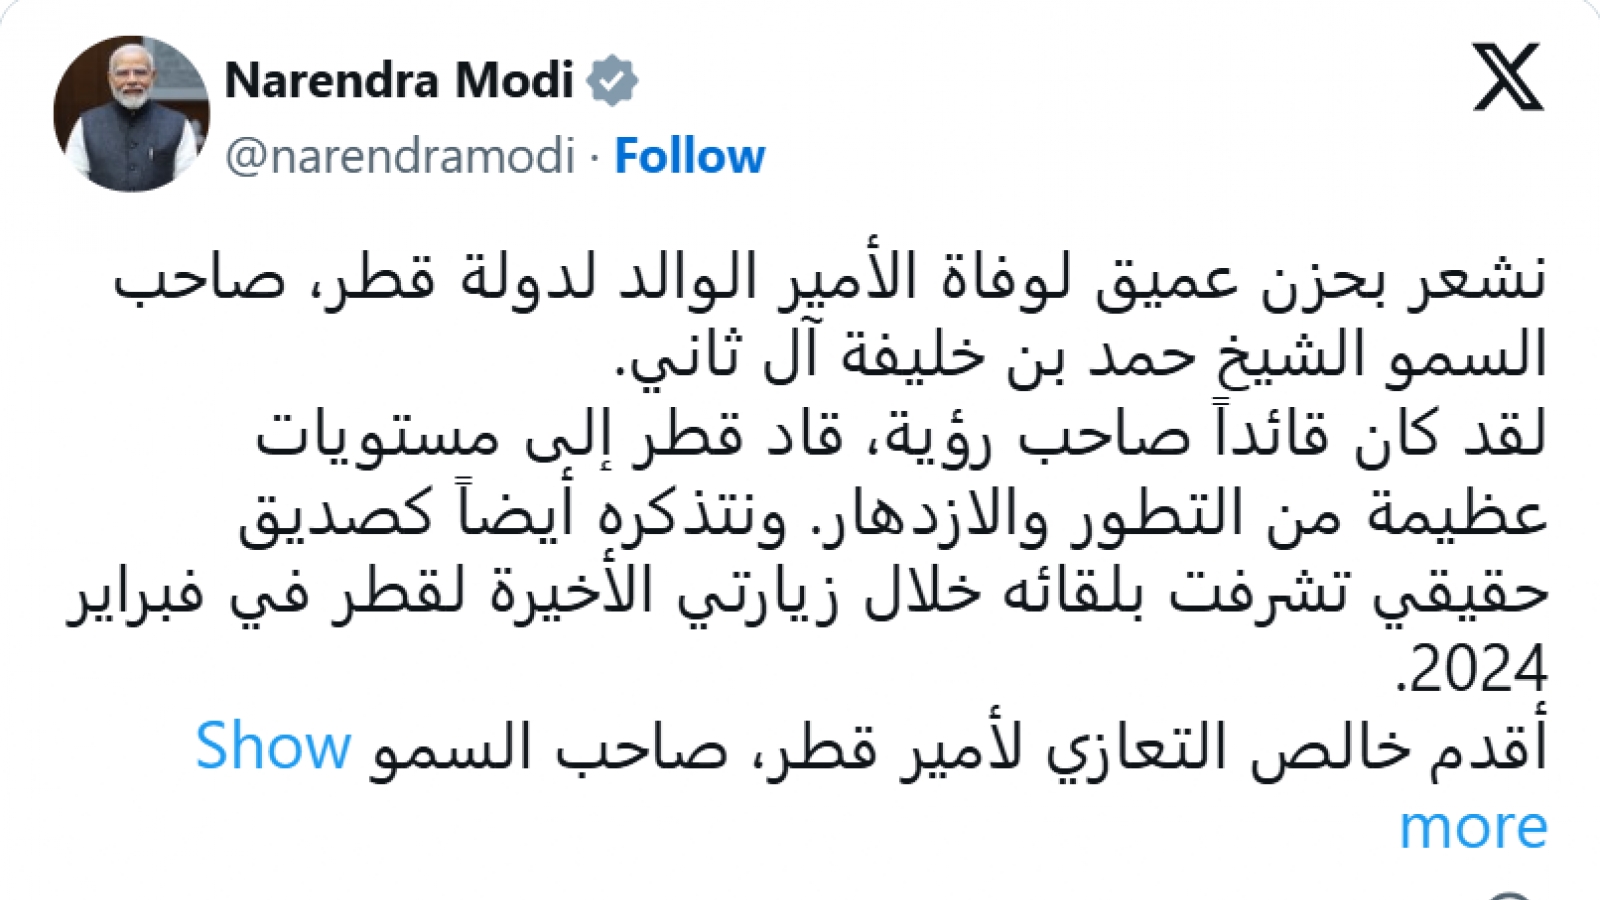1600x900 pixels.
Task: Click the line starting with عظيمة من التطور
Action: (893, 513)
